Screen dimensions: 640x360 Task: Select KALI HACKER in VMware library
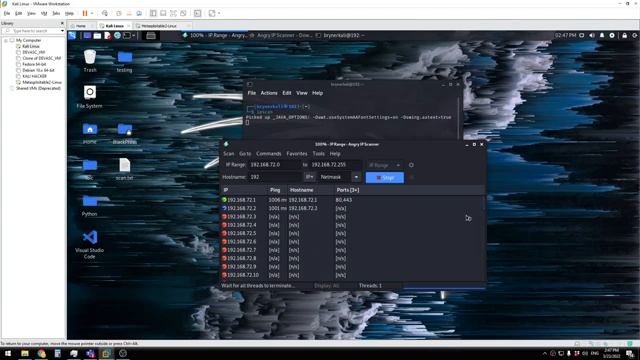(34, 76)
